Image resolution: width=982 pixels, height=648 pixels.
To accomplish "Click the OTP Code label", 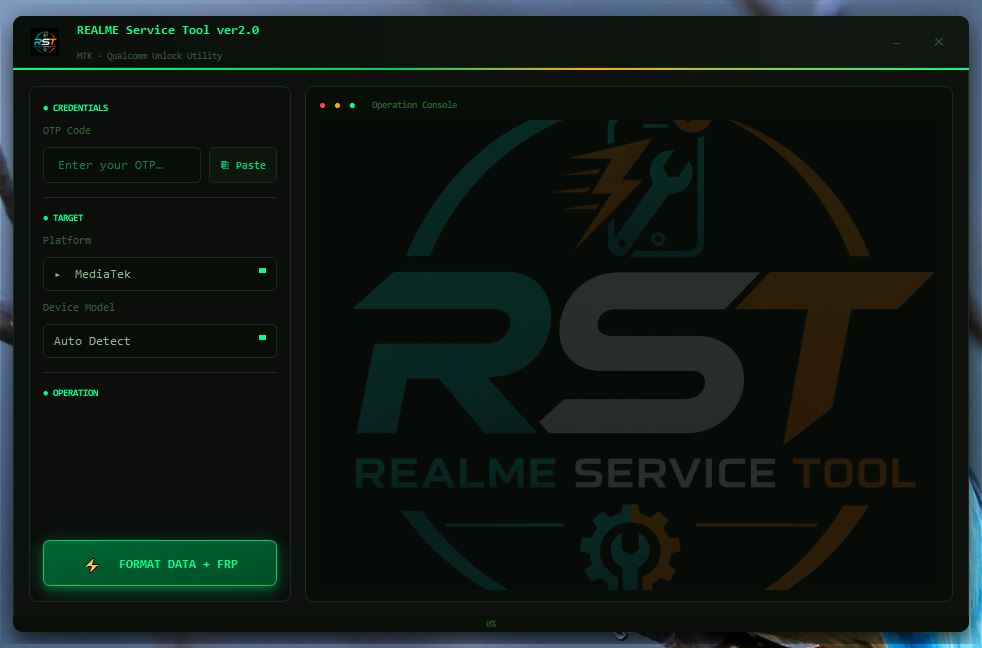I will 66,130.
